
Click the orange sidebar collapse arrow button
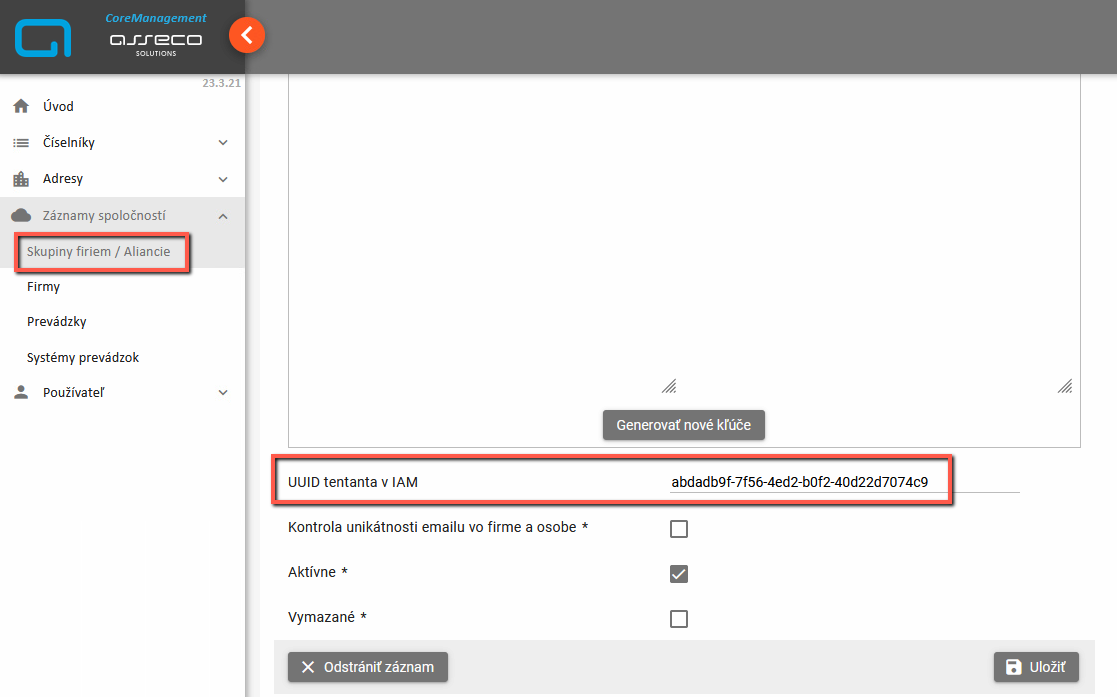247,36
